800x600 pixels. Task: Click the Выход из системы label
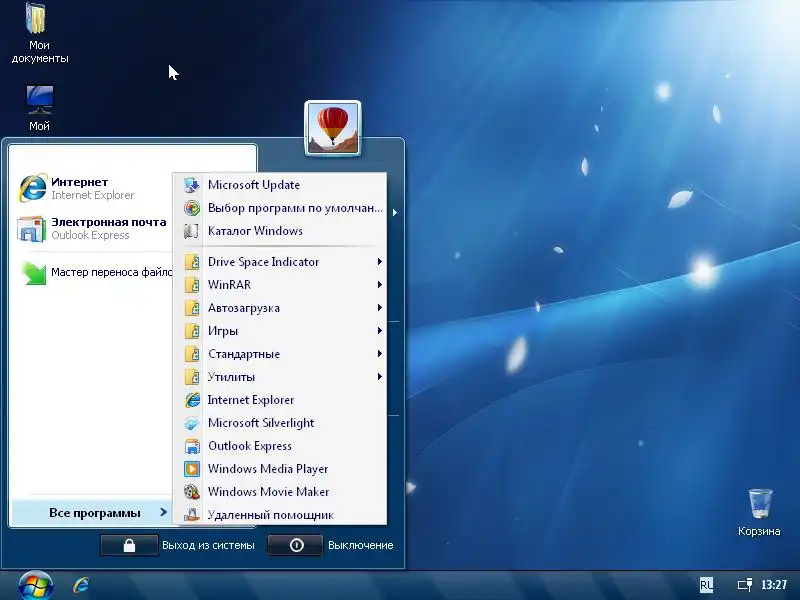point(208,545)
